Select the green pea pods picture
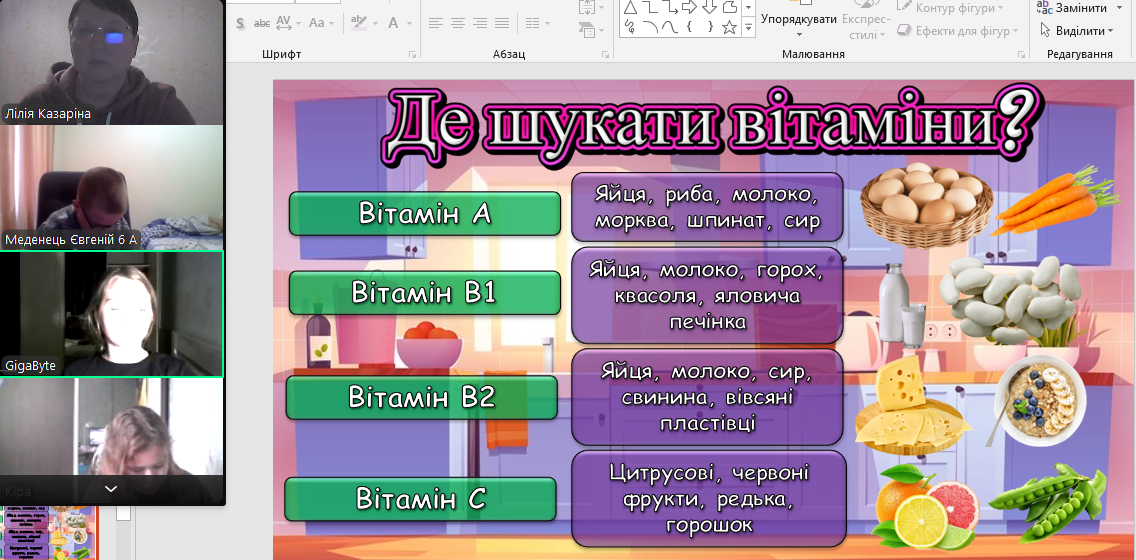1136x560 pixels. pos(1048,503)
